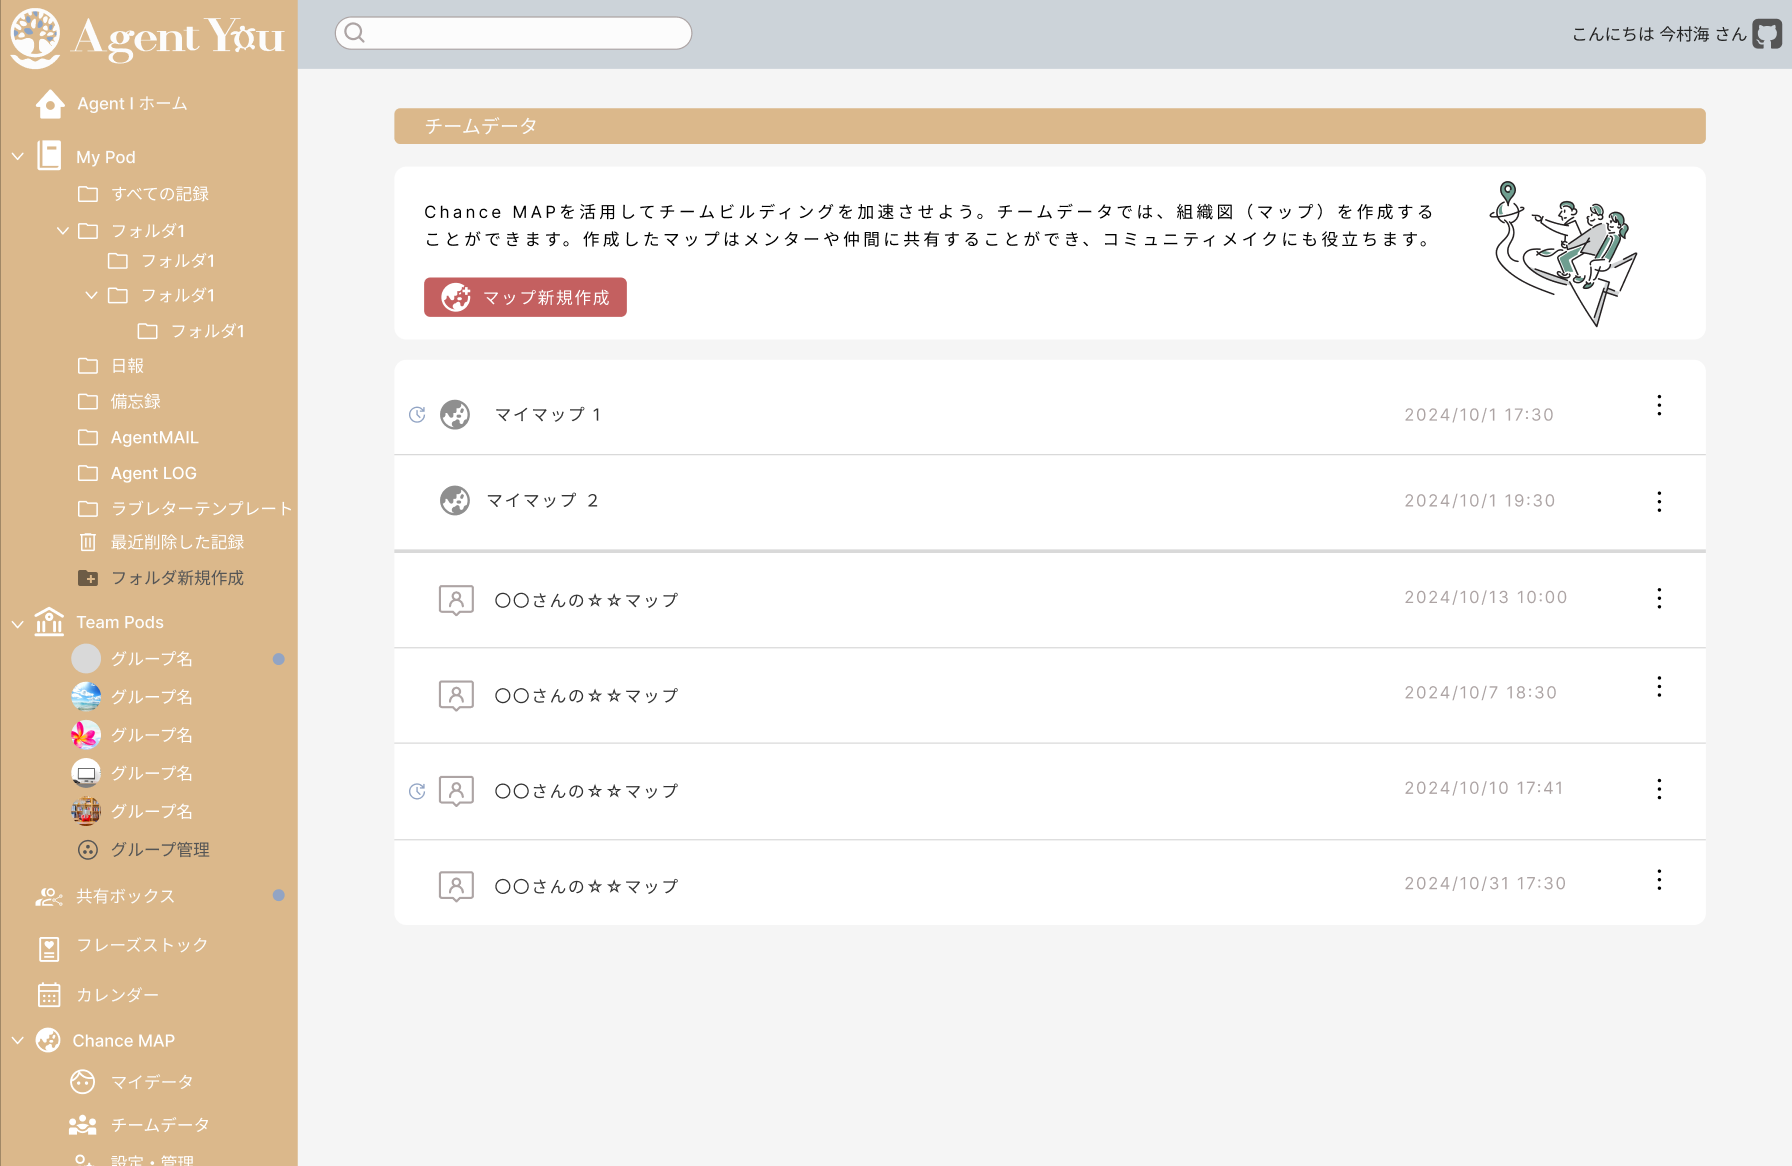This screenshot has width=1792, height=1166.
Task: Click the globe icon of マイマップ 2
Action: point(455,500)
